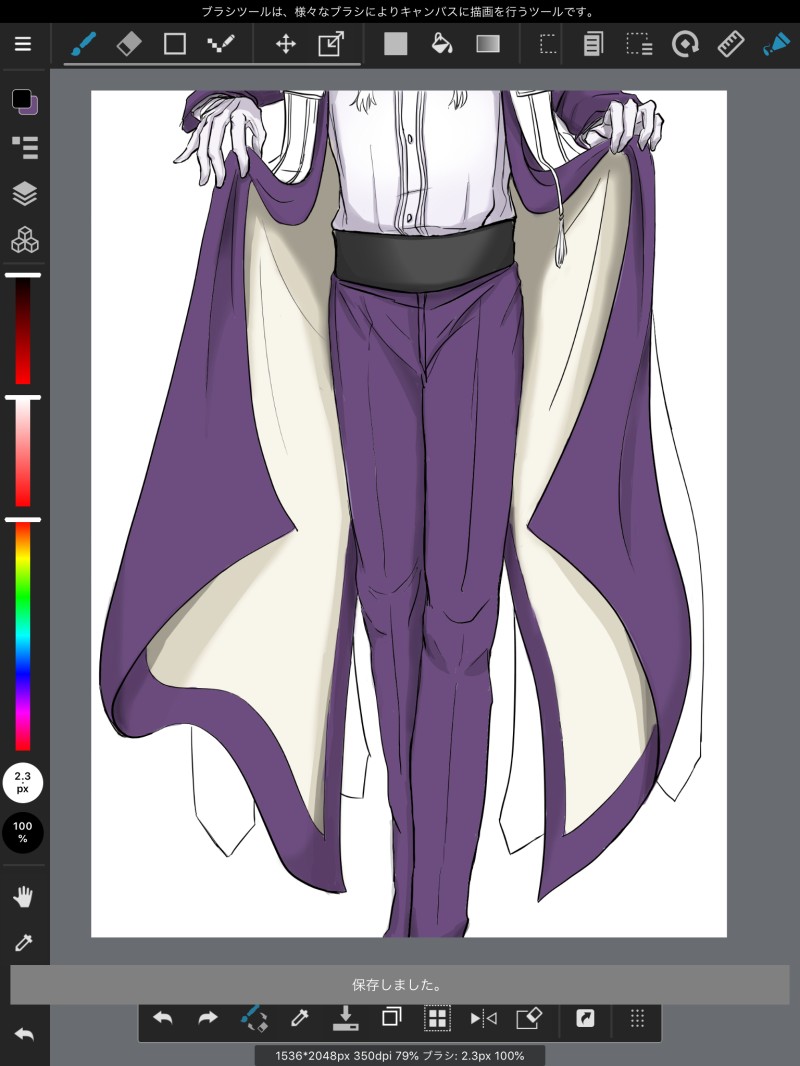800x1066 pixels.
Task: Flip the canvas horizontally
Action: click(x=483, y=1018)
